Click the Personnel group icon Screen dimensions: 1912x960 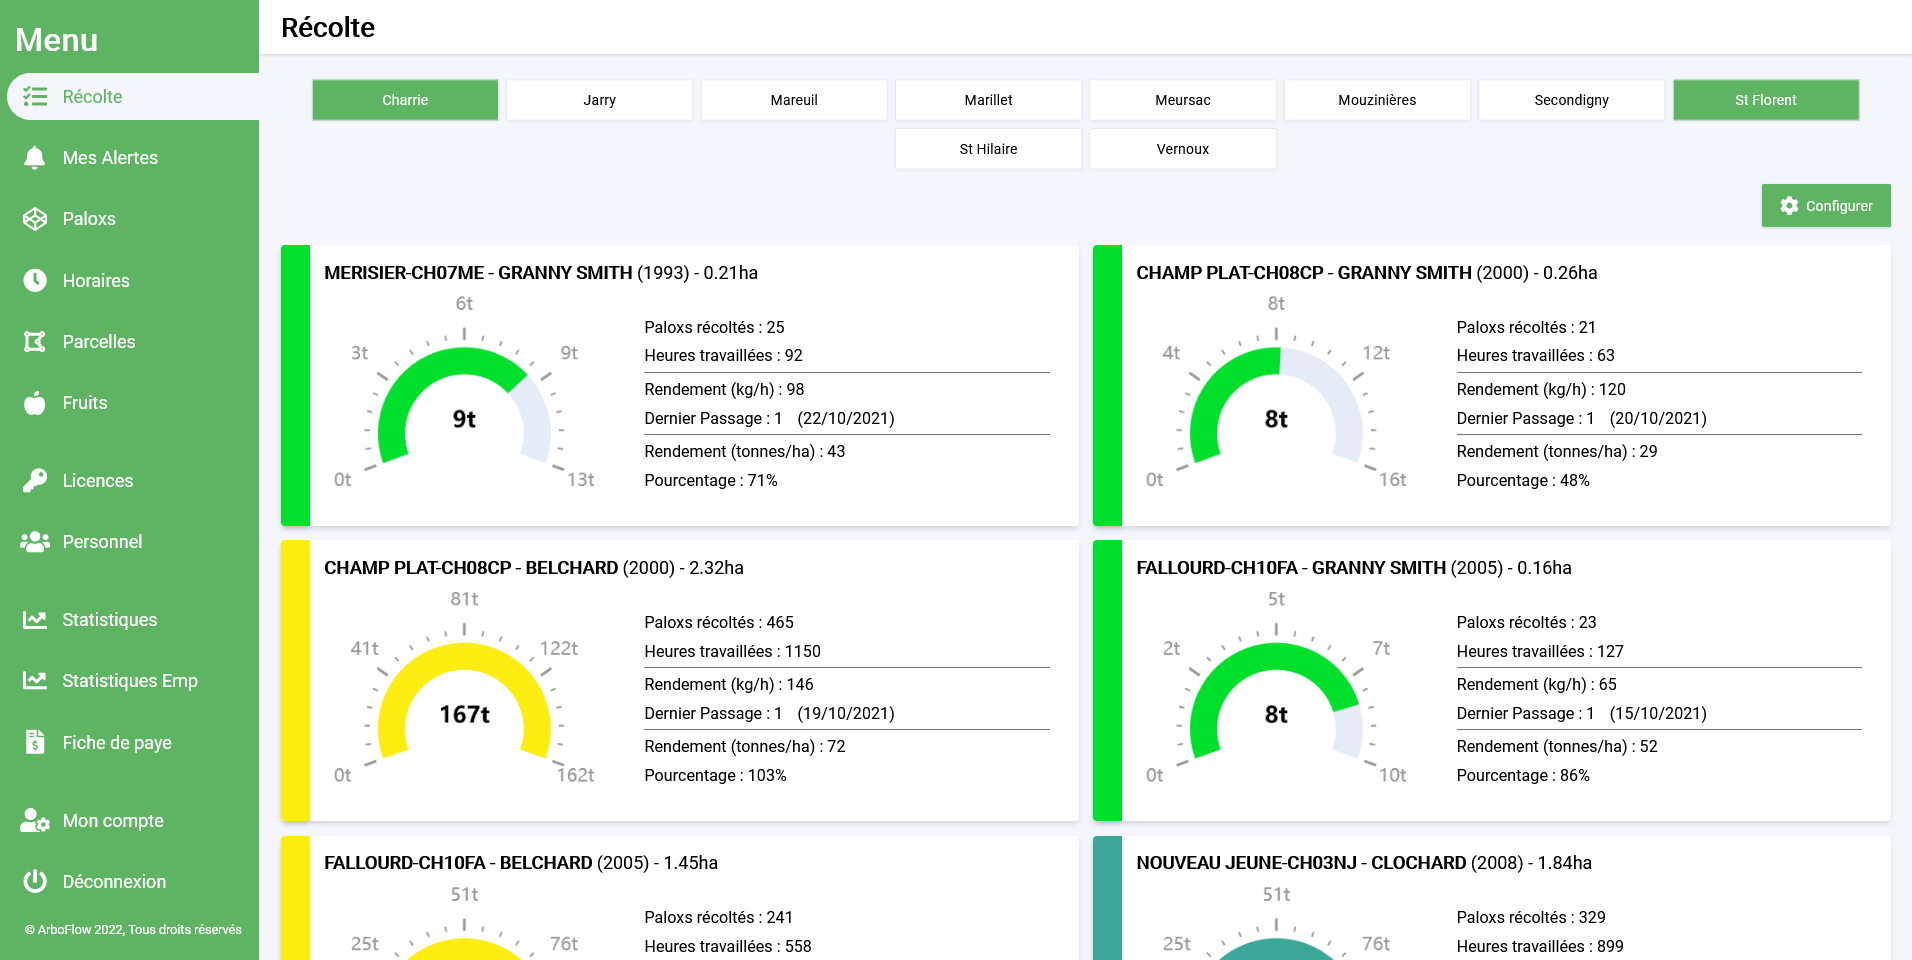point(35,542)
